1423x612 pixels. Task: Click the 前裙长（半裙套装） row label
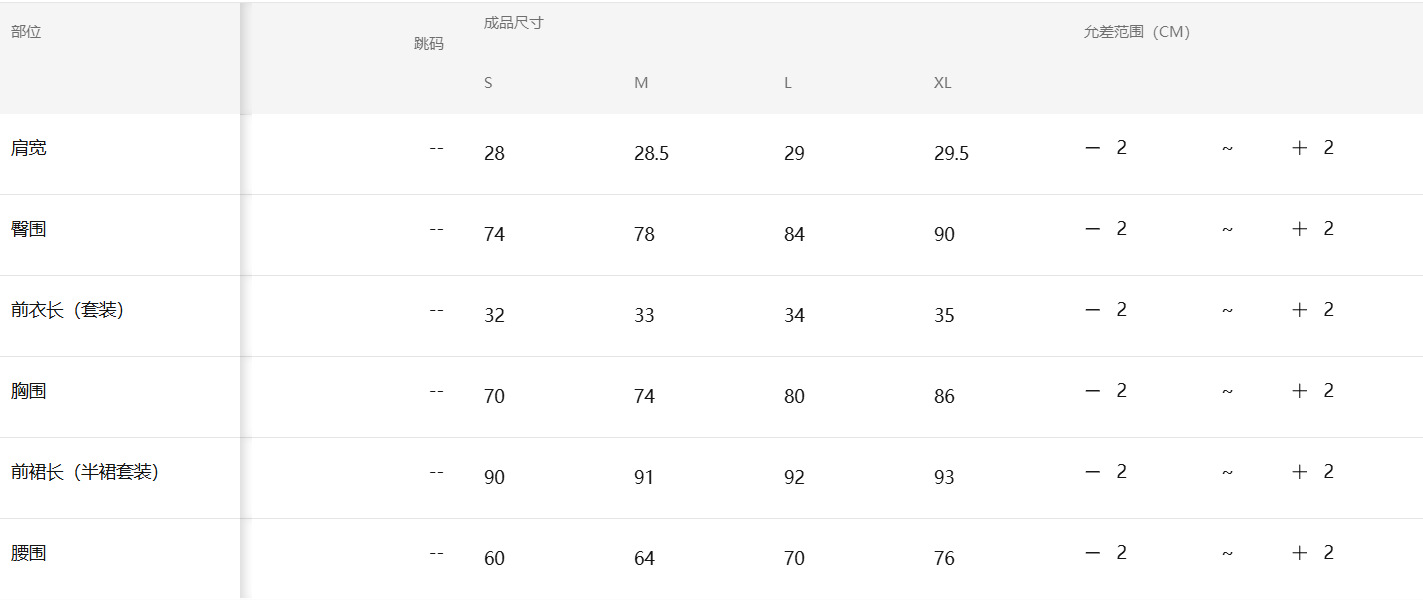(85, 472)
